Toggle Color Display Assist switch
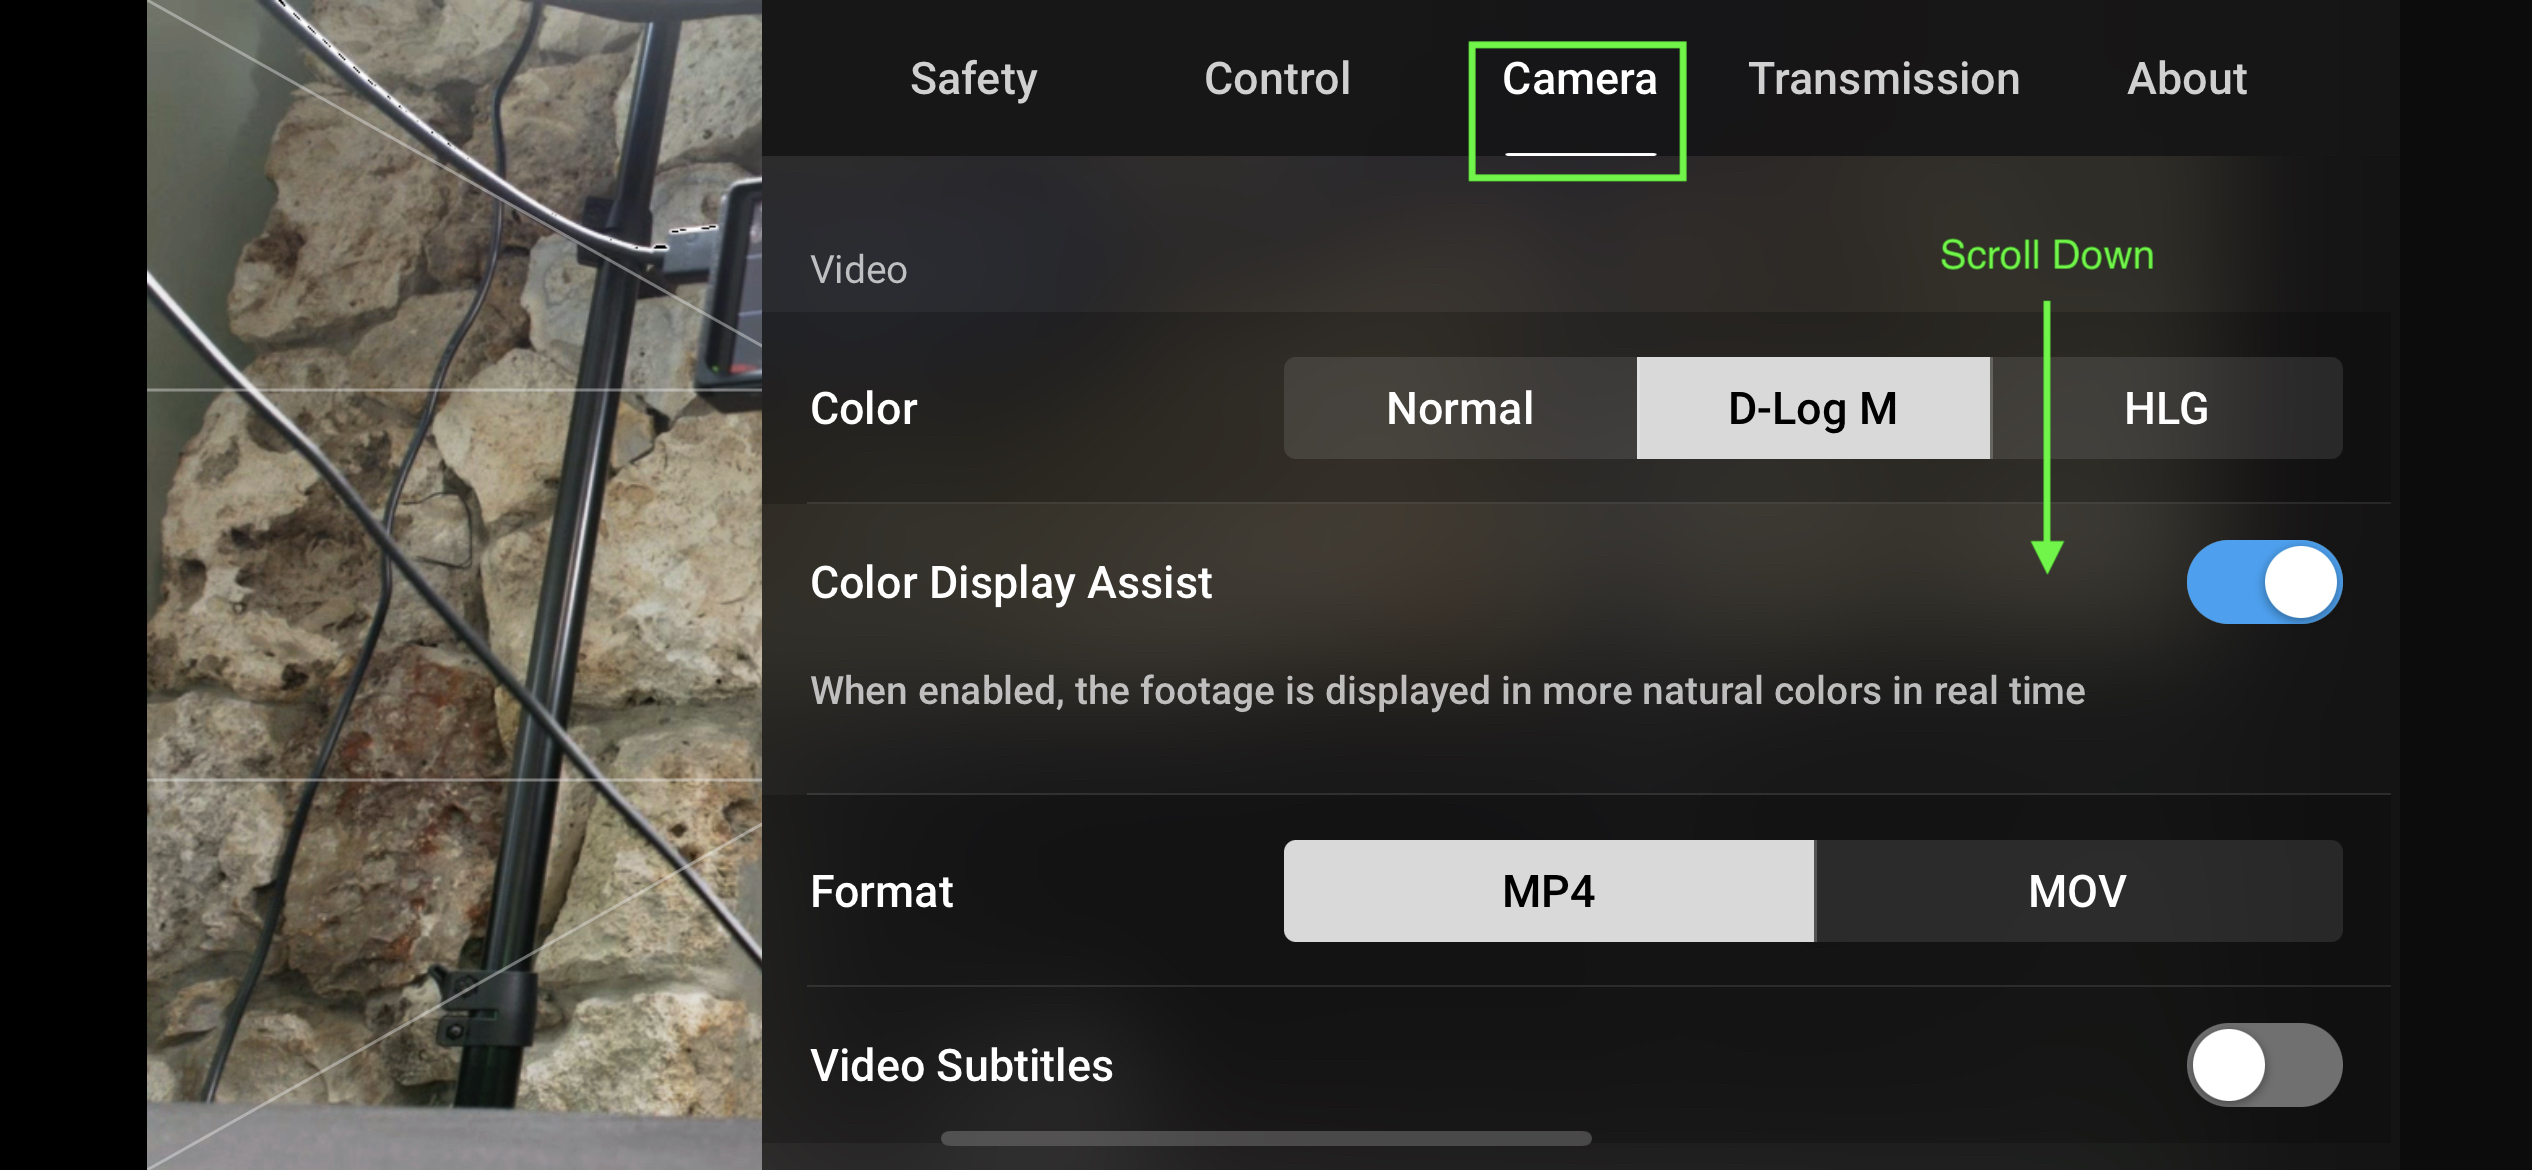Viewport: 2532px width, 1170px height. coord(2264,582)
